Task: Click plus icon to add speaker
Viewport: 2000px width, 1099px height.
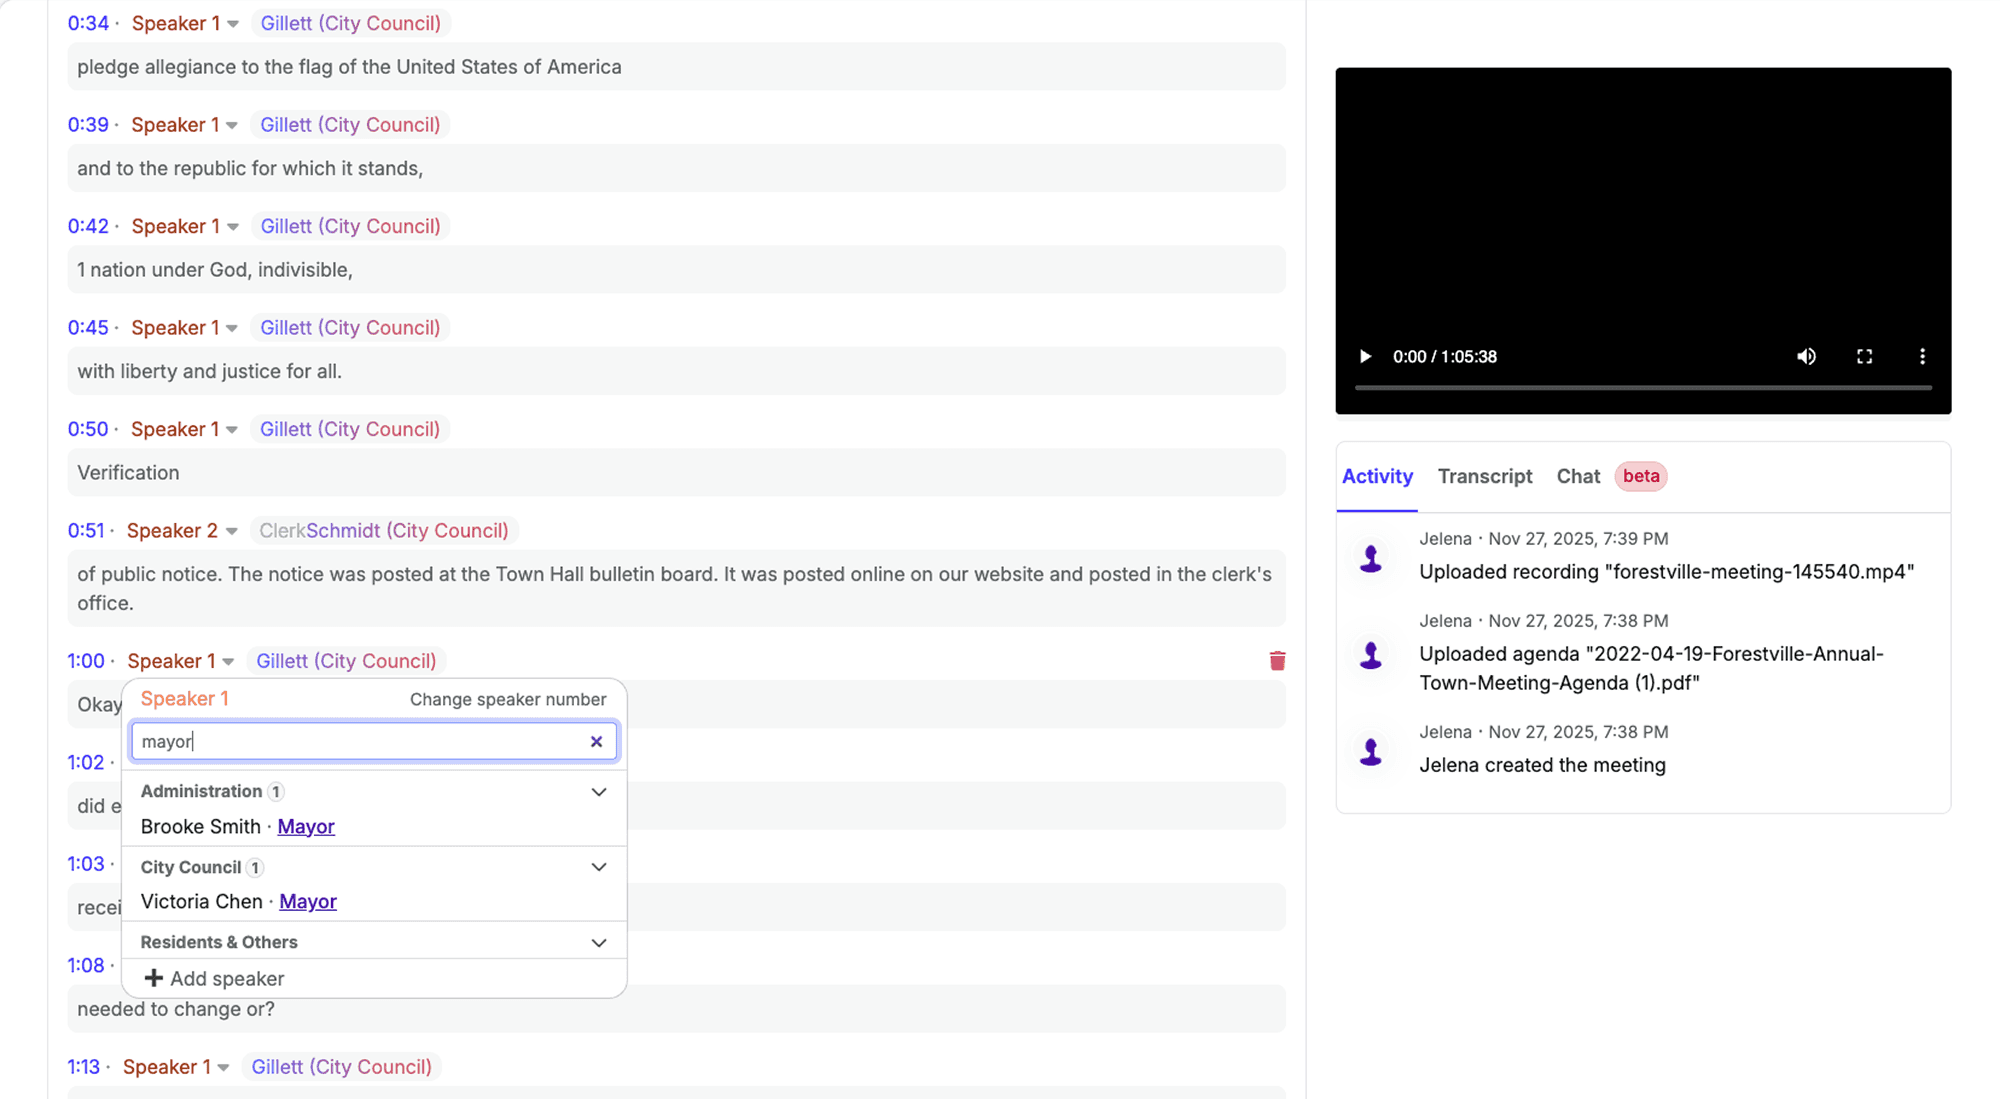Action: (153, 978)
